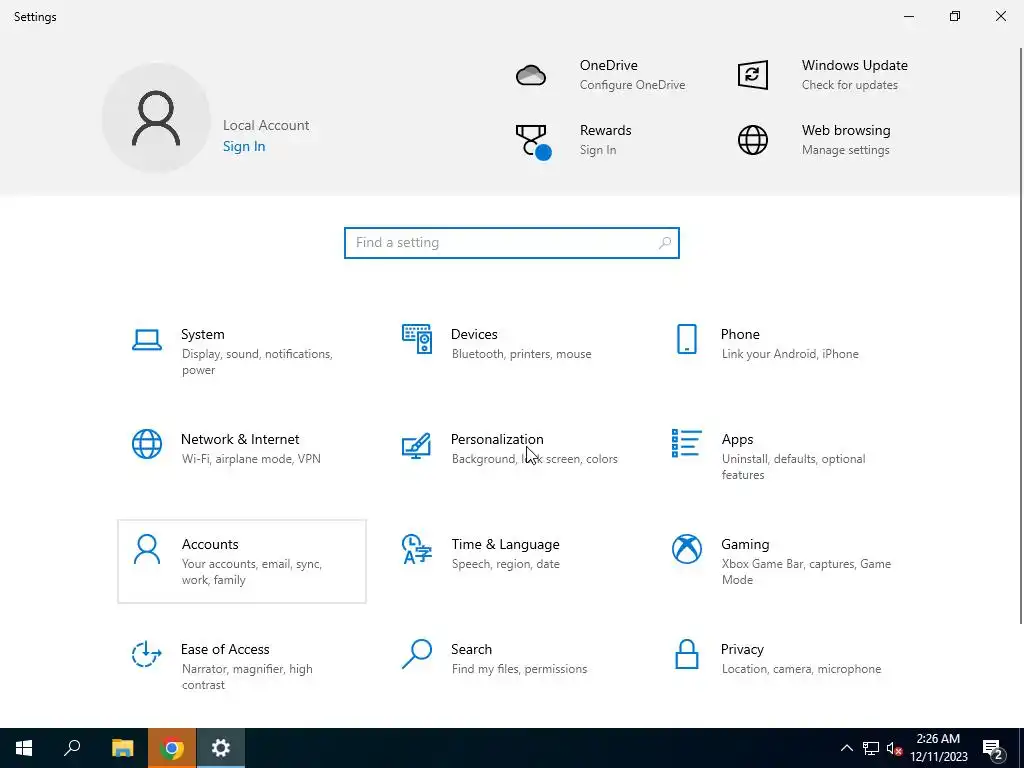Viewport: 1024px width, 768px height.
Task: Click the Windows Update refresh icon
Action: pyautogui.click(x=752, y=74)
